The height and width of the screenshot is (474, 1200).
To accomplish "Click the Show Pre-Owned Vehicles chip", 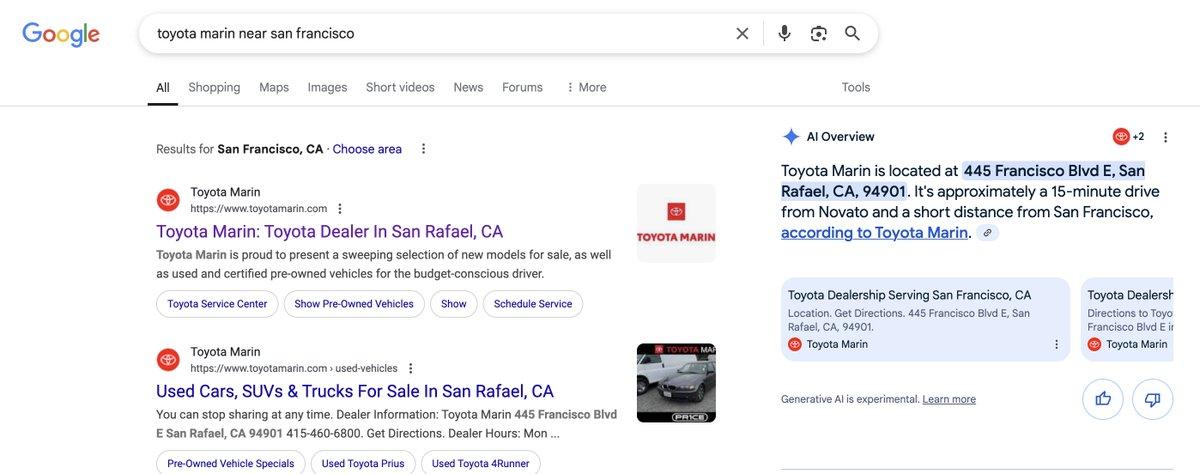I will coord(354,304).
